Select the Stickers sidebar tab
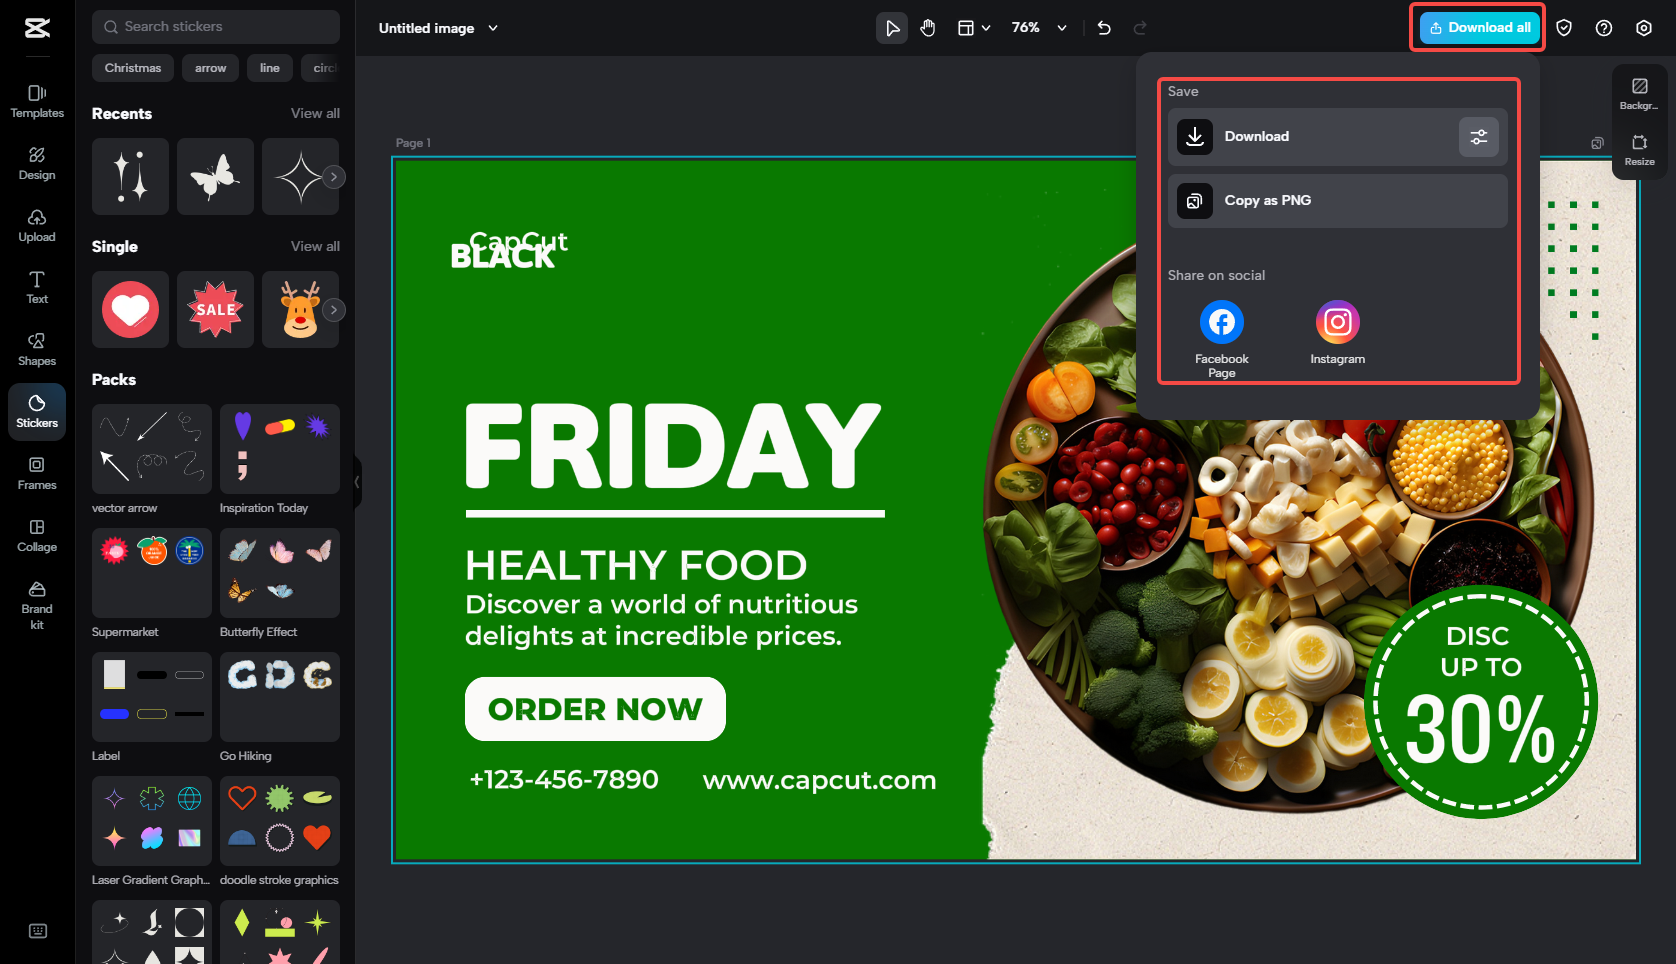This screenshot has height=964, width=1676. pos(37,411)
